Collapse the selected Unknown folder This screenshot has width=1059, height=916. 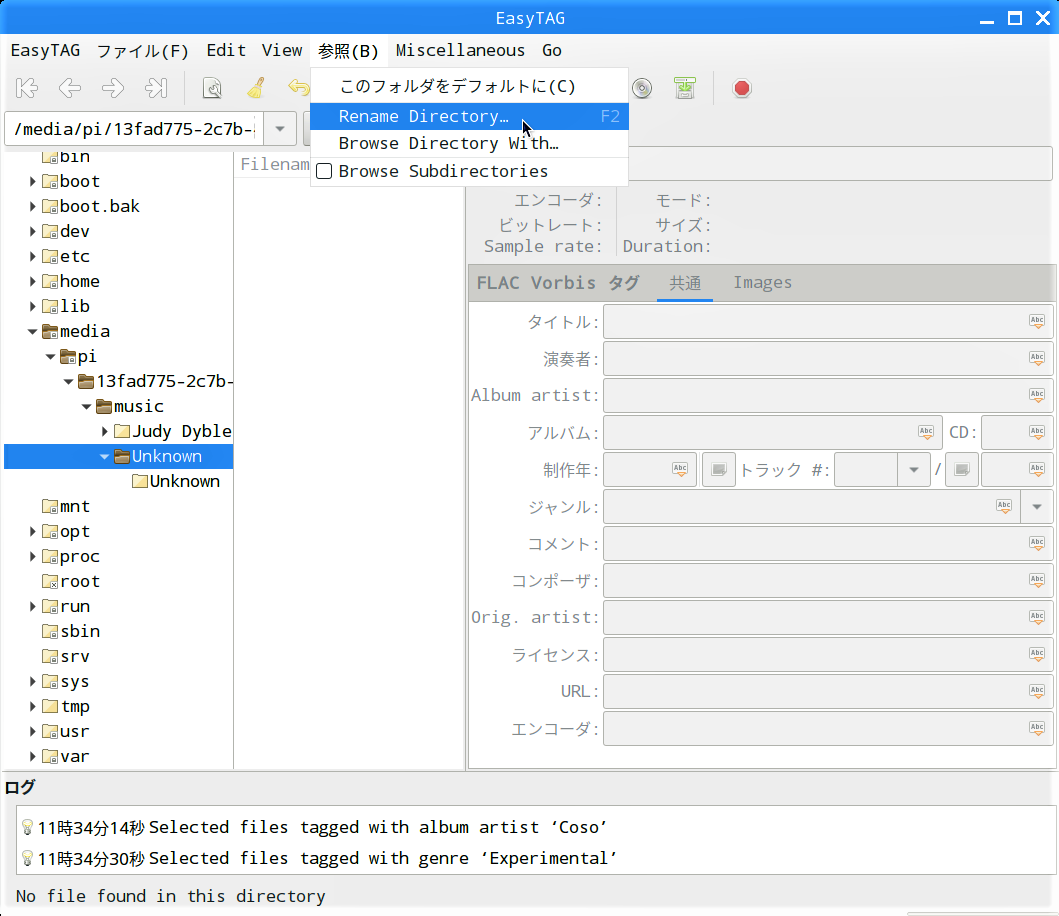coord(104,456)
